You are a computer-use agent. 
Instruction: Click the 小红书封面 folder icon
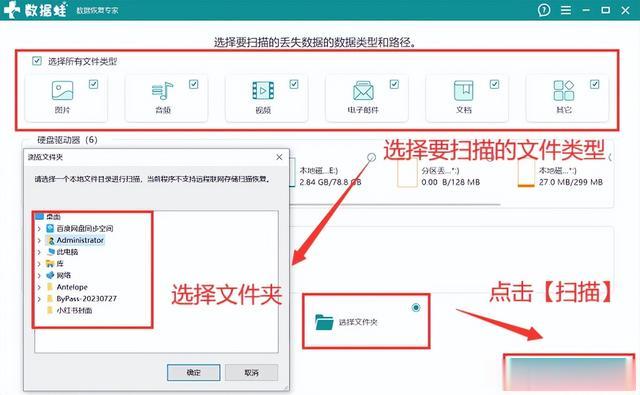[x=50, y=310]
